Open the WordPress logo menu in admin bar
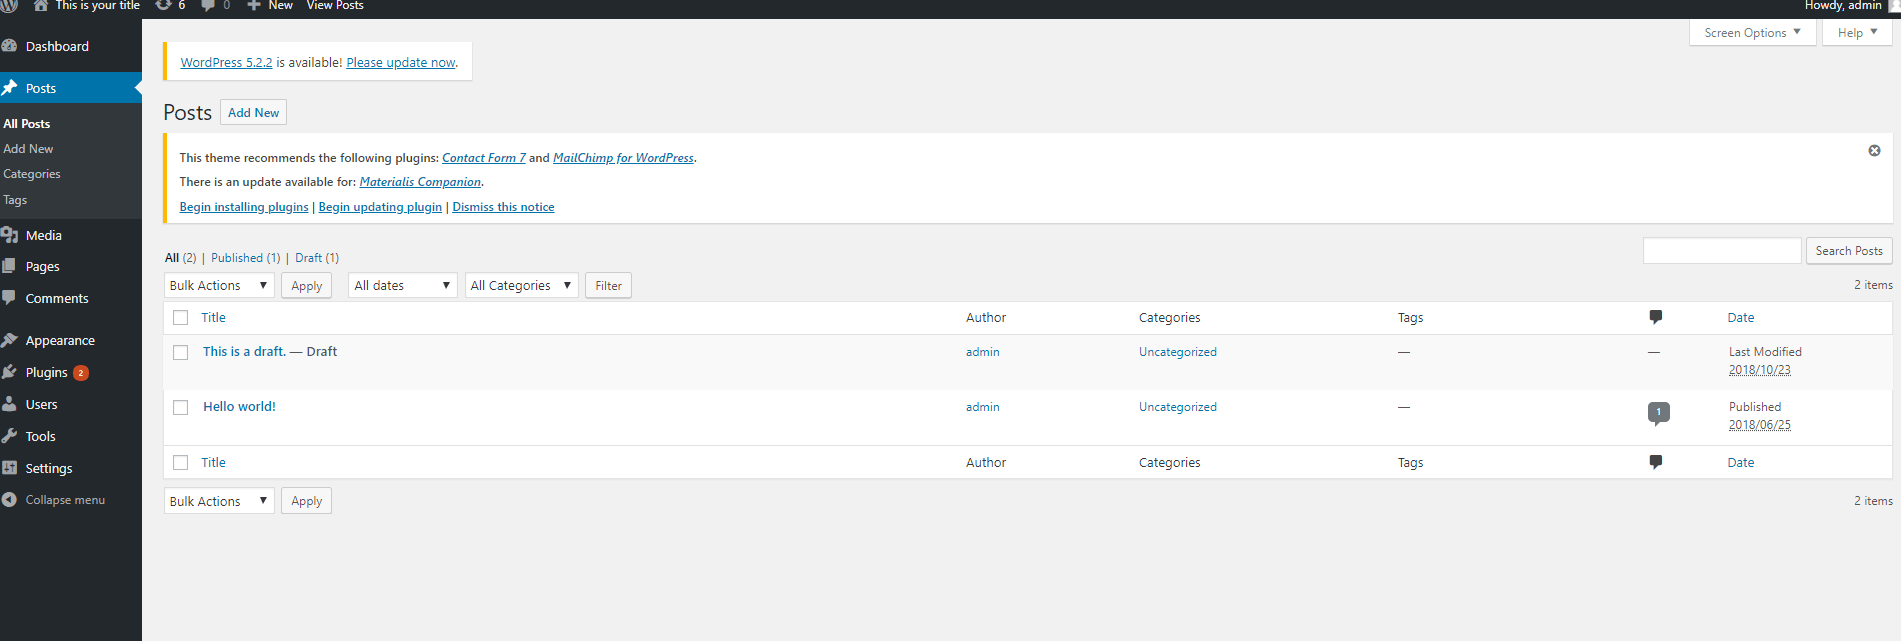1901x641 pixels. tap(8, 5)
